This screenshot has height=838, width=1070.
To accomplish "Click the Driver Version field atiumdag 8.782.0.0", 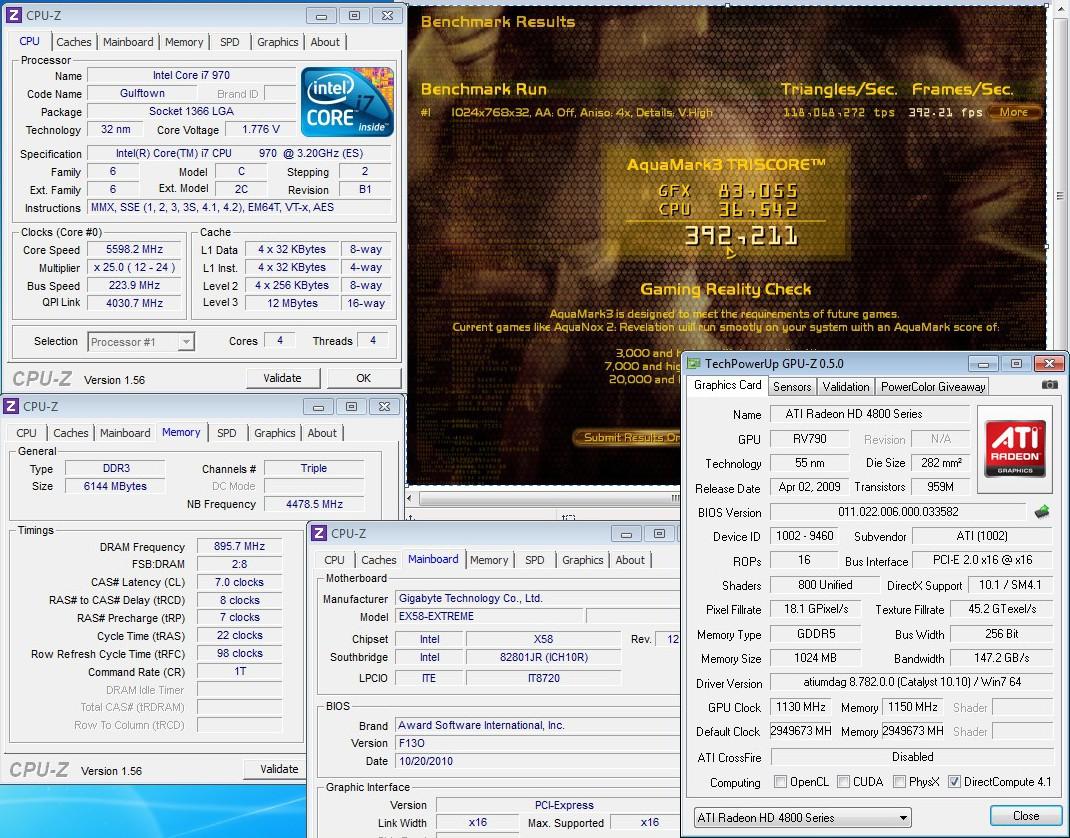I will click(912, 682).
